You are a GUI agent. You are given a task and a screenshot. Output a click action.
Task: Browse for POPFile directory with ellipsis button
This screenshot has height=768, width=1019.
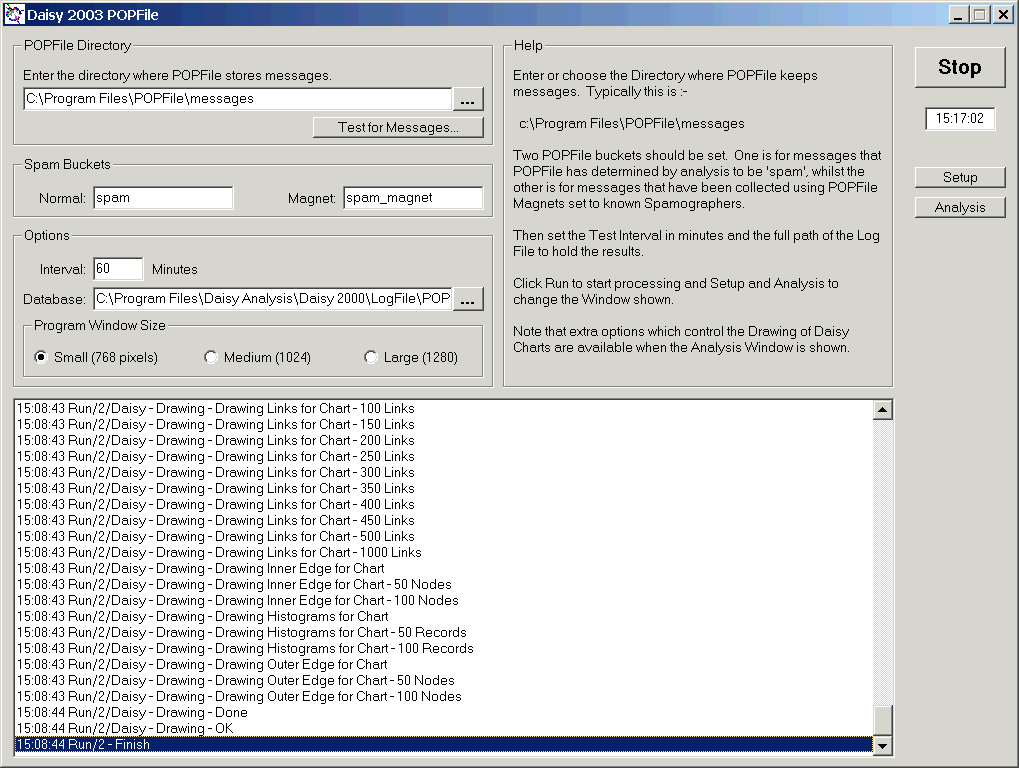point(468,99)
